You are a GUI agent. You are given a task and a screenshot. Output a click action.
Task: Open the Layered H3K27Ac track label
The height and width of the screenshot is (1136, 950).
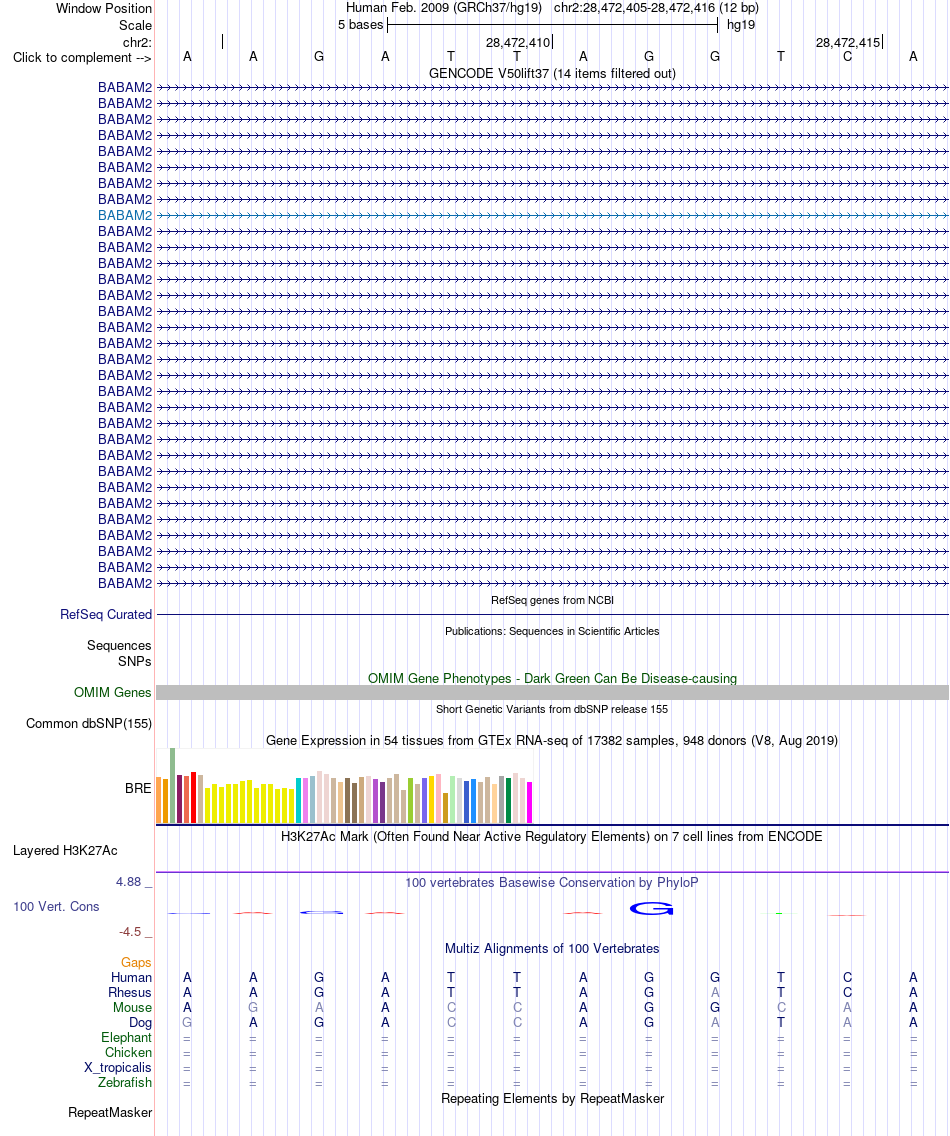pyautogui.click(x=65, y=851)
